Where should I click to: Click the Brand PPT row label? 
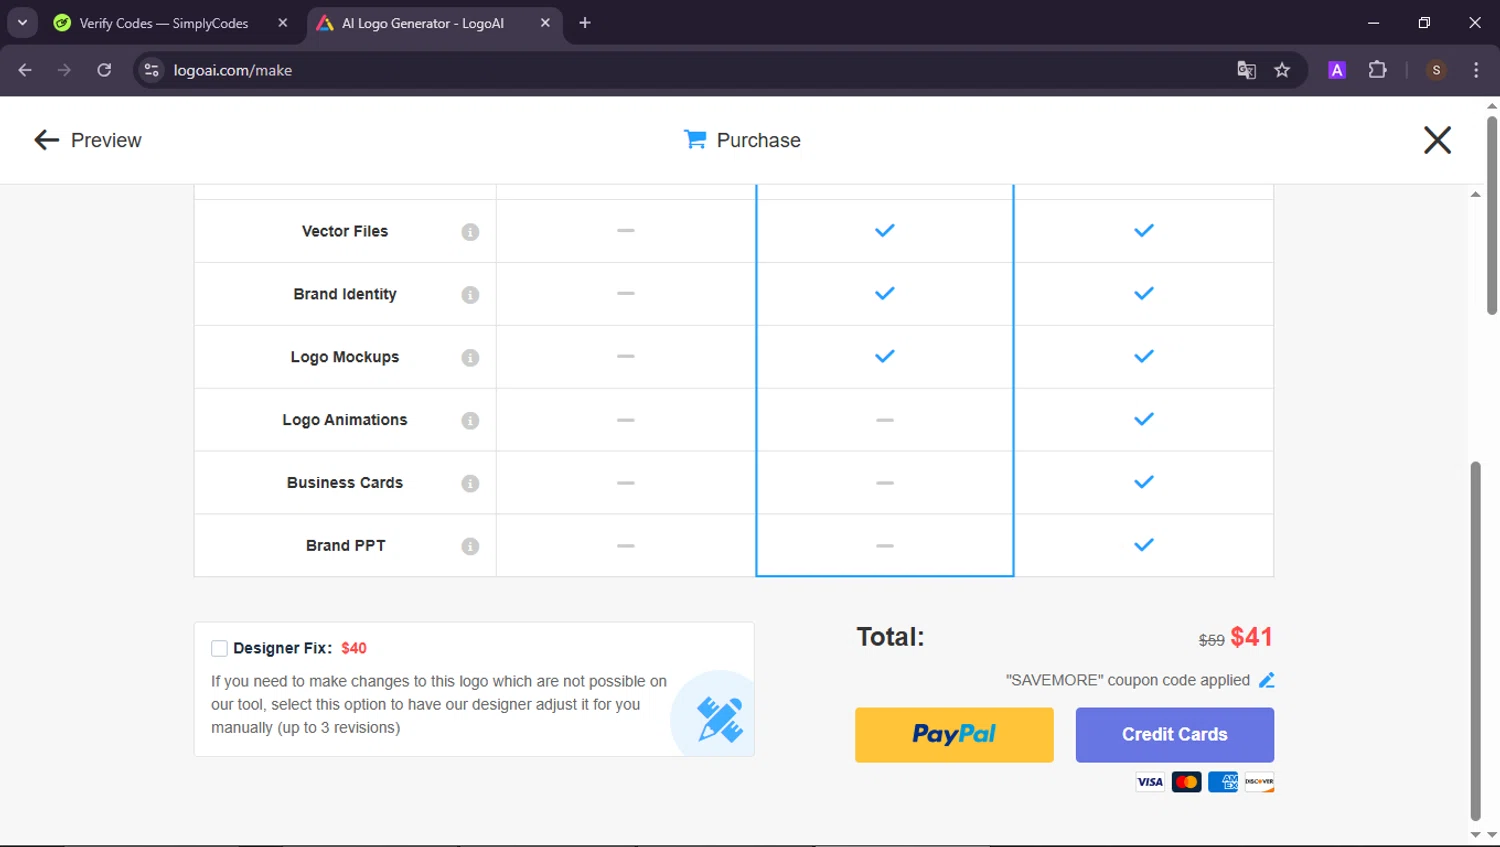[345, 545]
